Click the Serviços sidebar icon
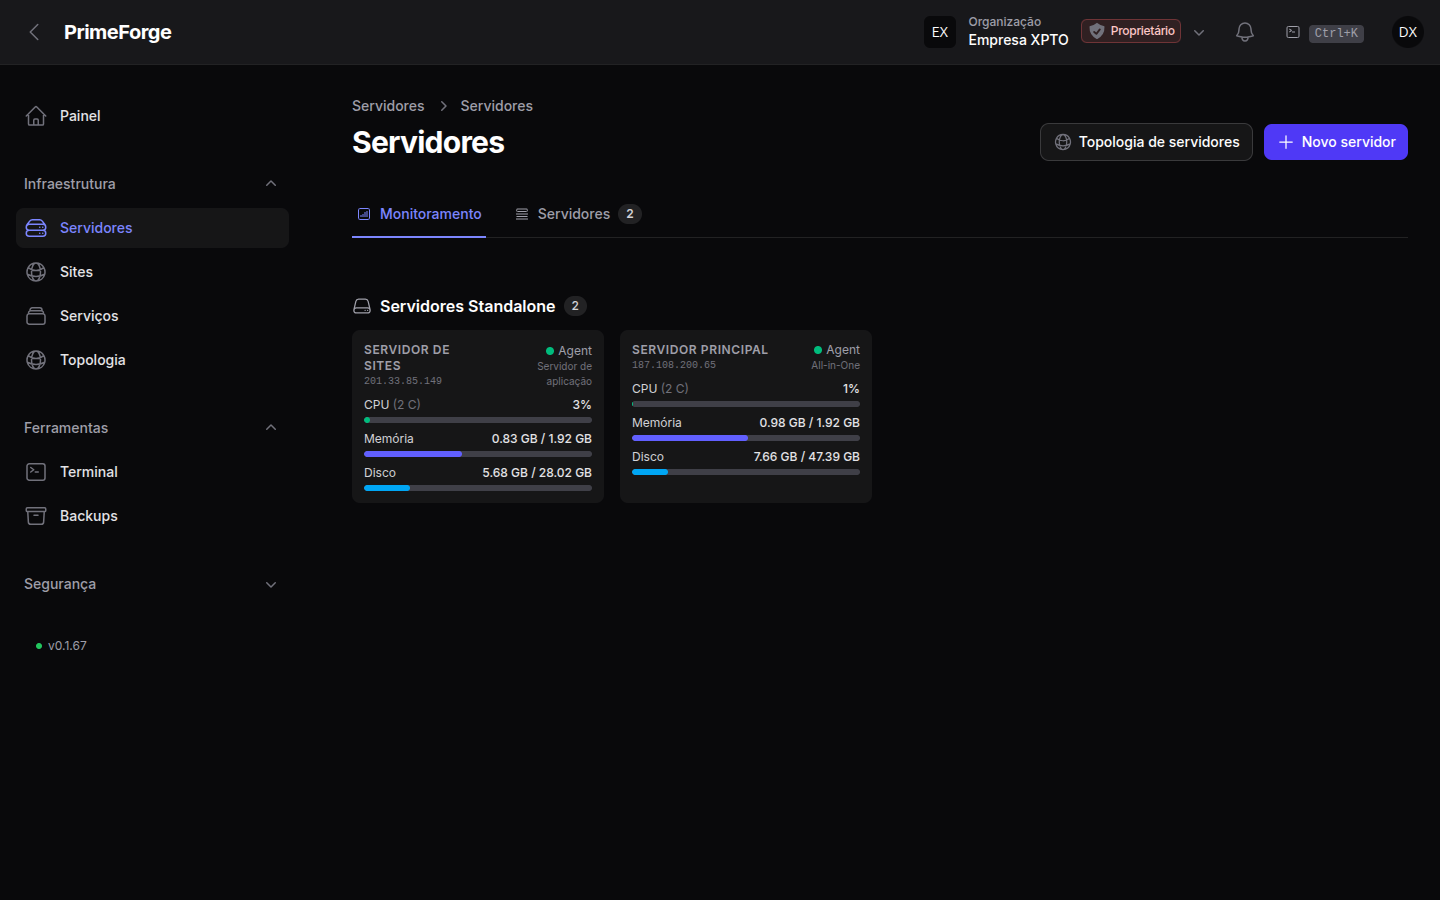Screen dimensions: 1440x900 tap(36, 316)
